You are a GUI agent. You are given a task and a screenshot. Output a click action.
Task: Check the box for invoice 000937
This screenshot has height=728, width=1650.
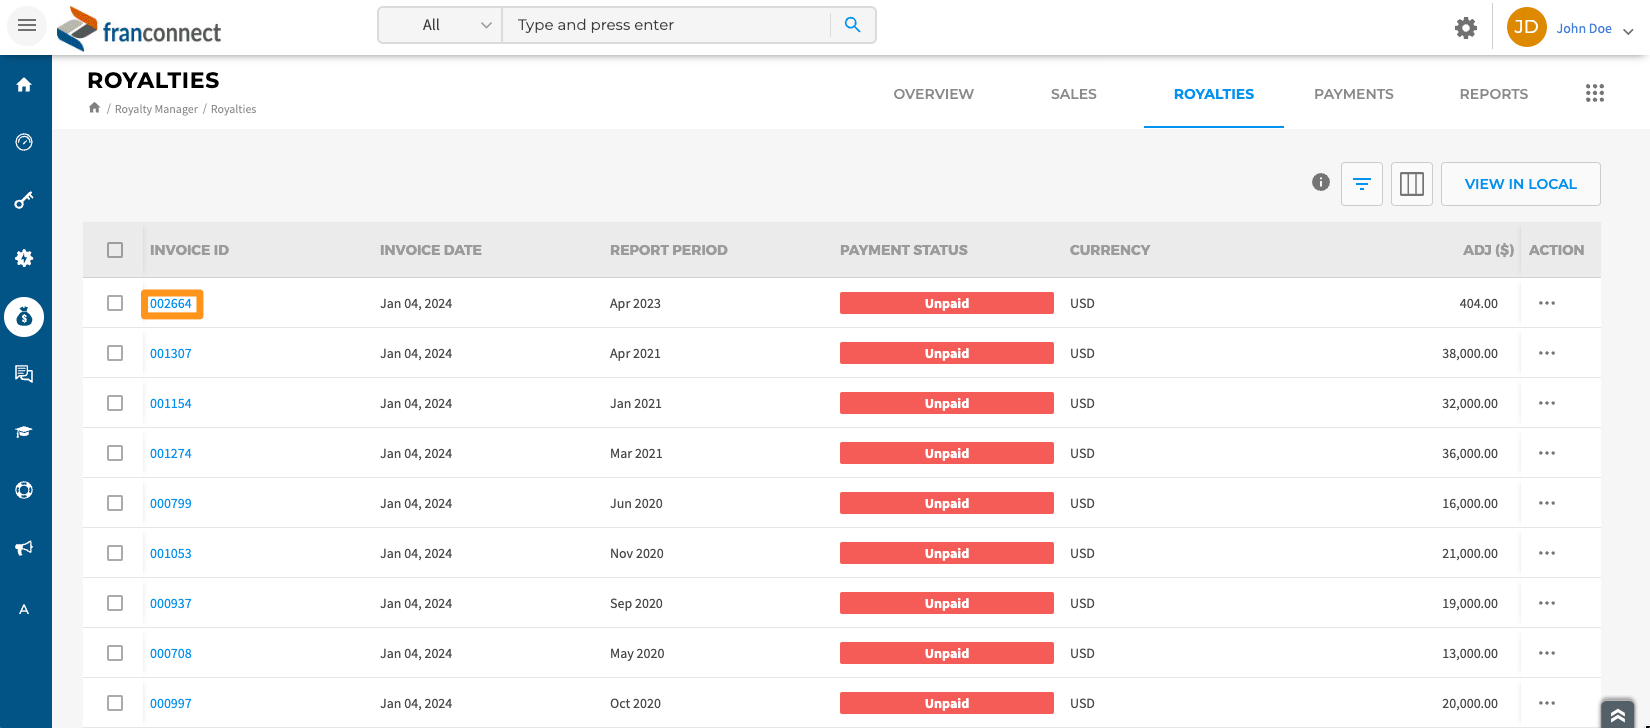pyautogui.click(x=115, y=603)
